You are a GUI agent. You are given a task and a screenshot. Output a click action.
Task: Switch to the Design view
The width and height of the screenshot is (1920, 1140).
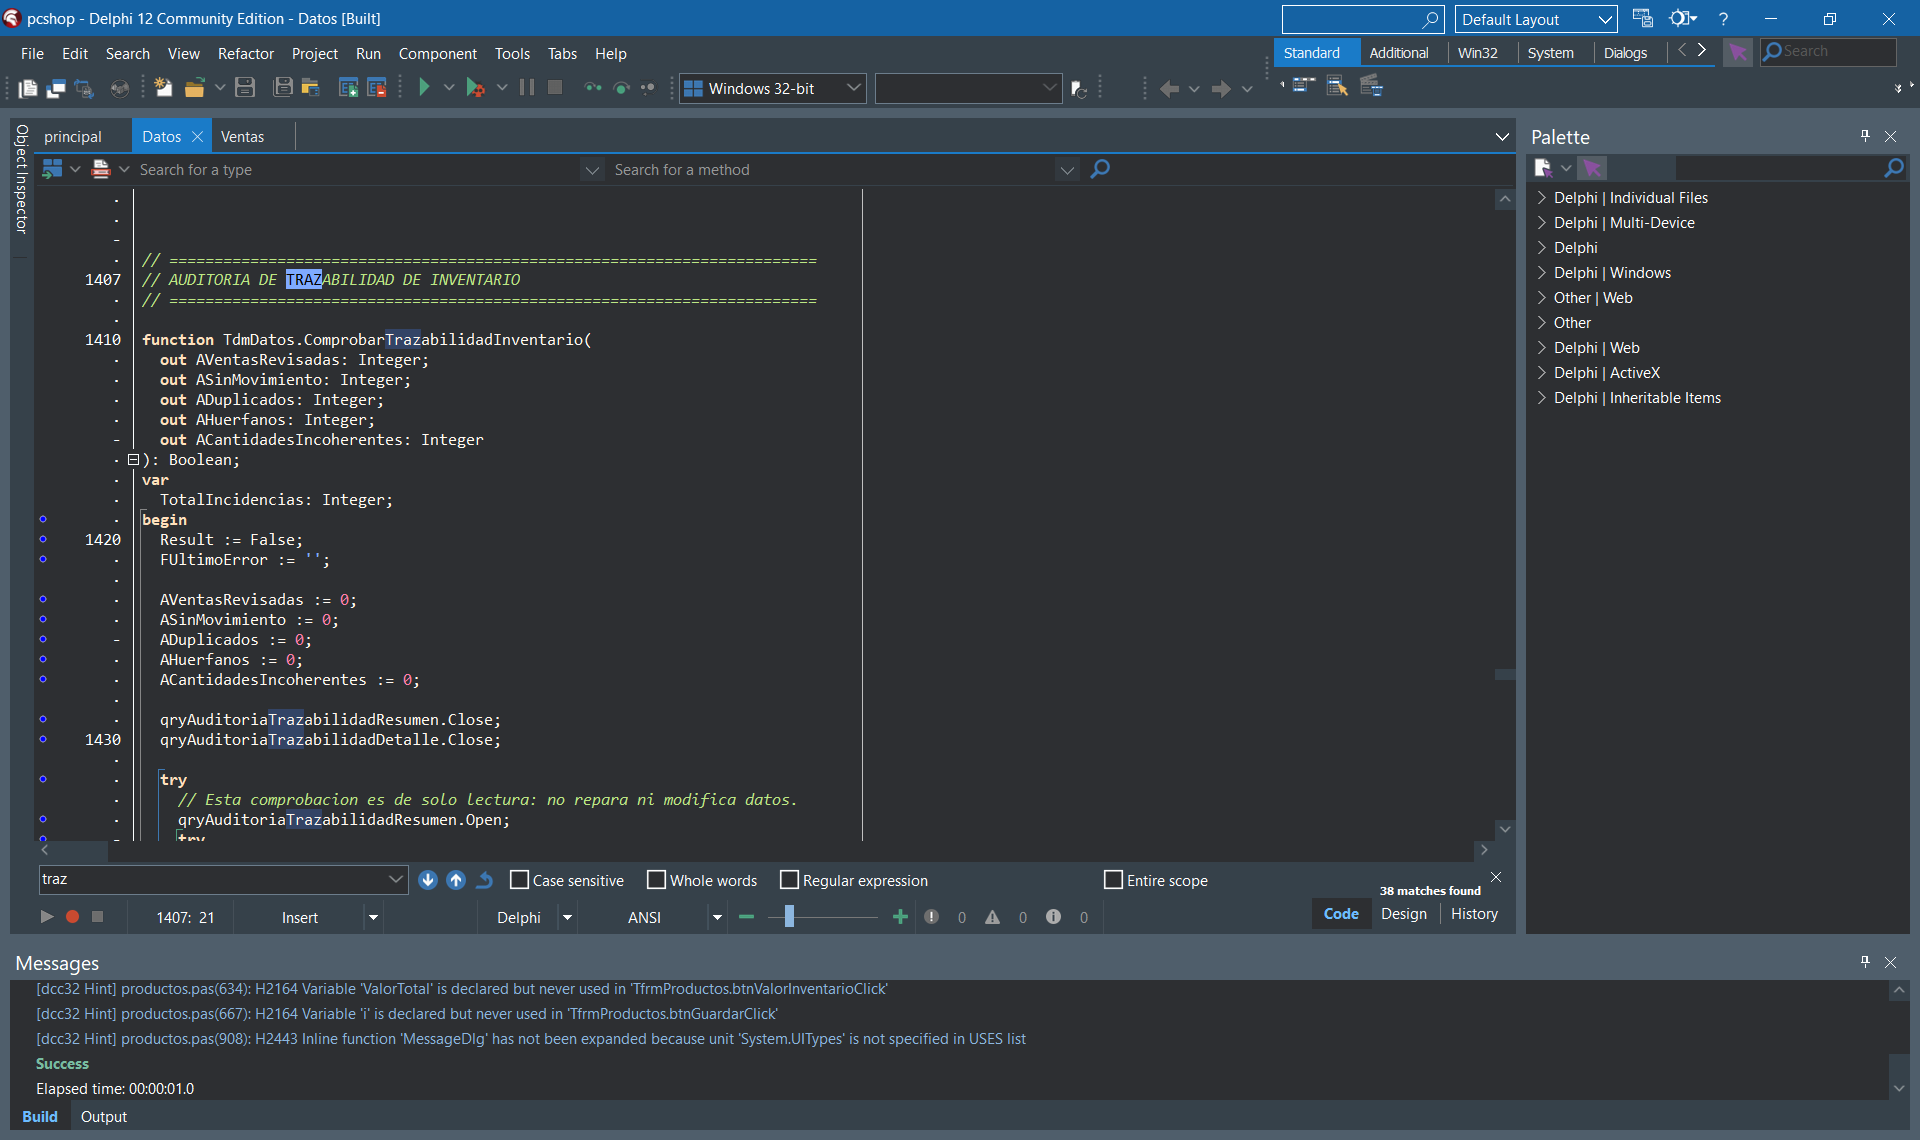(1403, 914)
